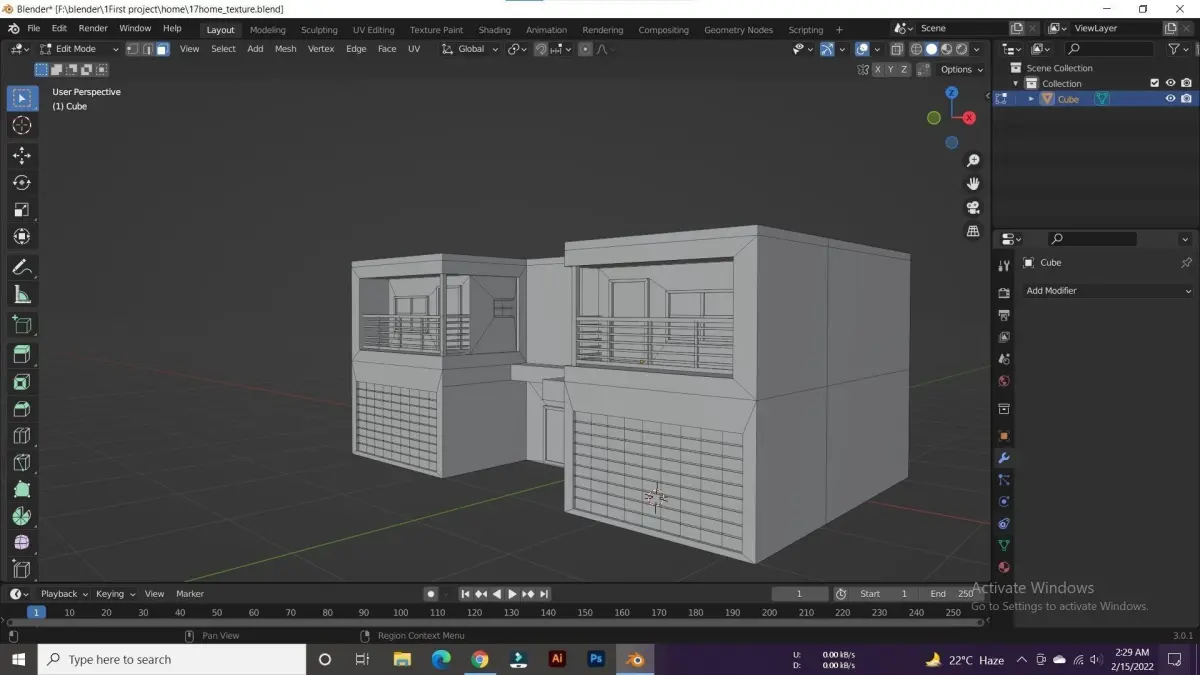The image size is (1200, 675).
Task: Activate the Move tool
Action: coord(22,156)
